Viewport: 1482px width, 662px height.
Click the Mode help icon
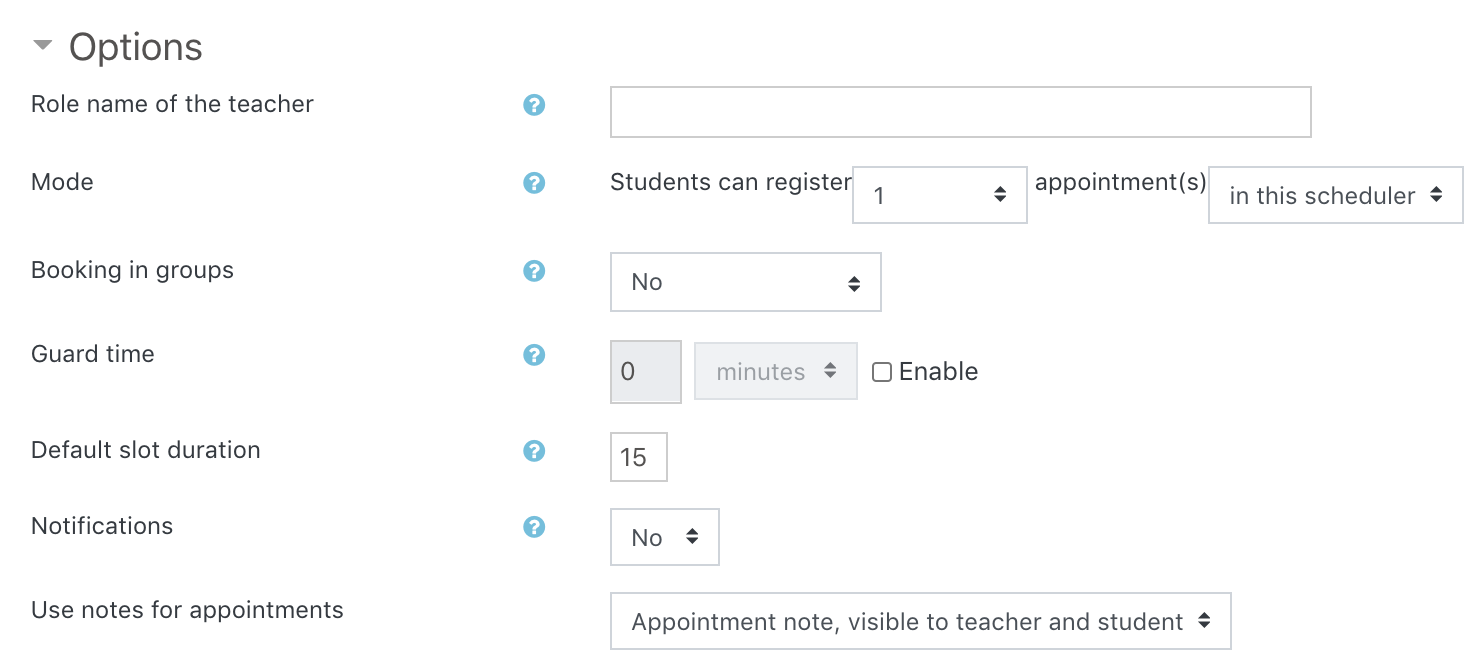(x=534, y=183)
